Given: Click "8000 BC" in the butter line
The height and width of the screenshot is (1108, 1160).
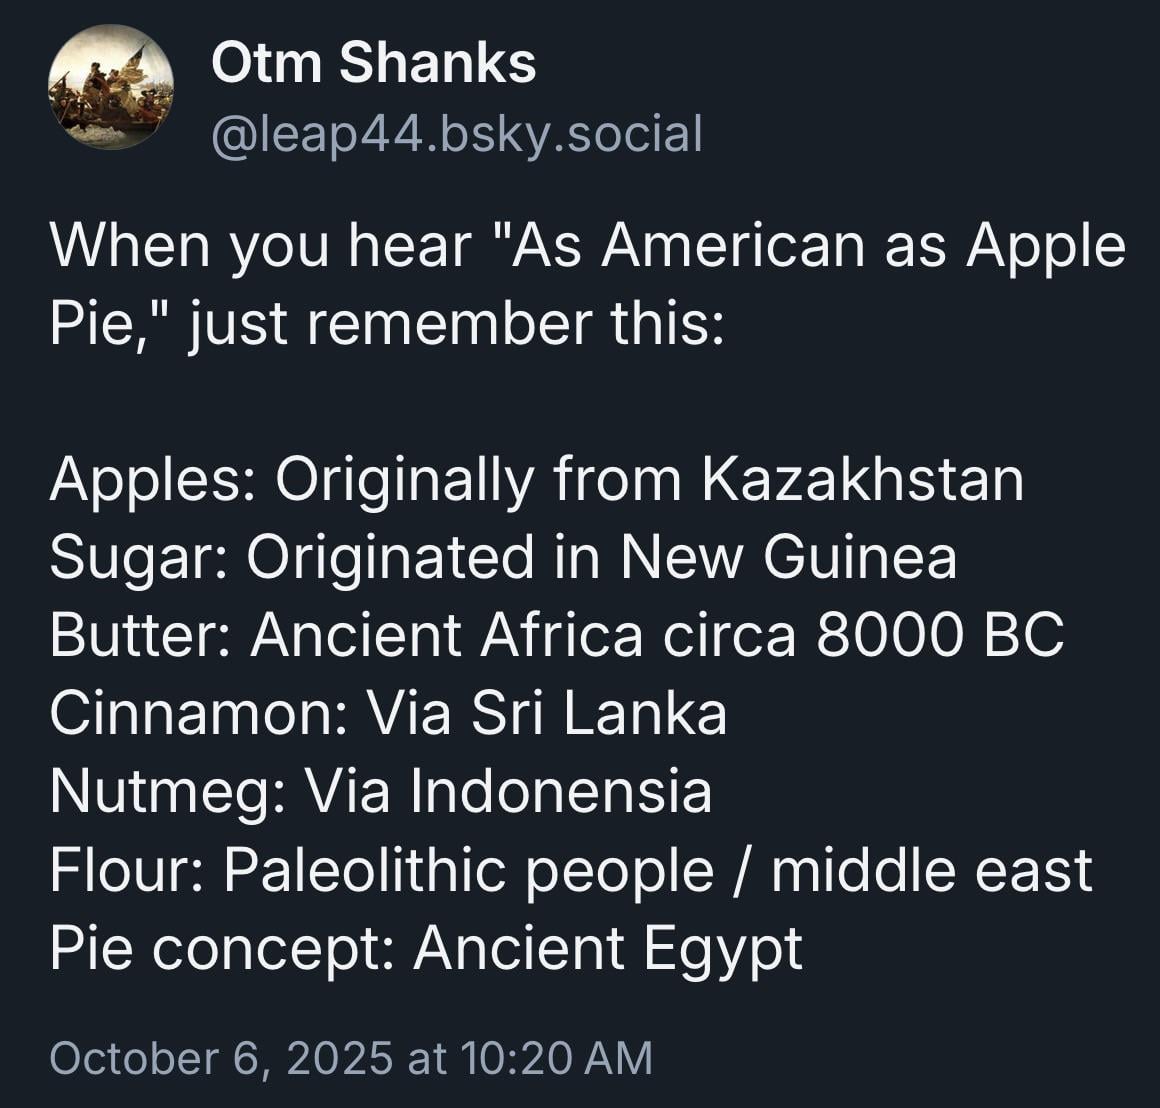Looking at the screenshot, I should pos(940,635).
